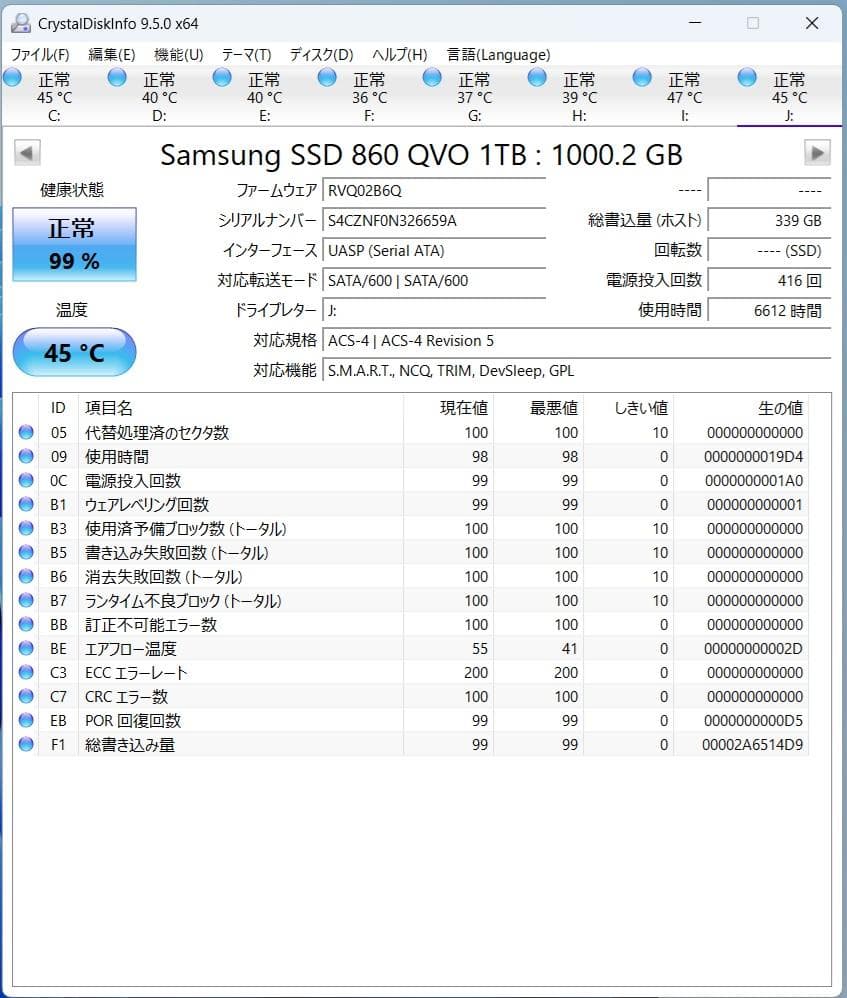Click the しきい値 column header

pyautogui.click(x=628, y=408)
